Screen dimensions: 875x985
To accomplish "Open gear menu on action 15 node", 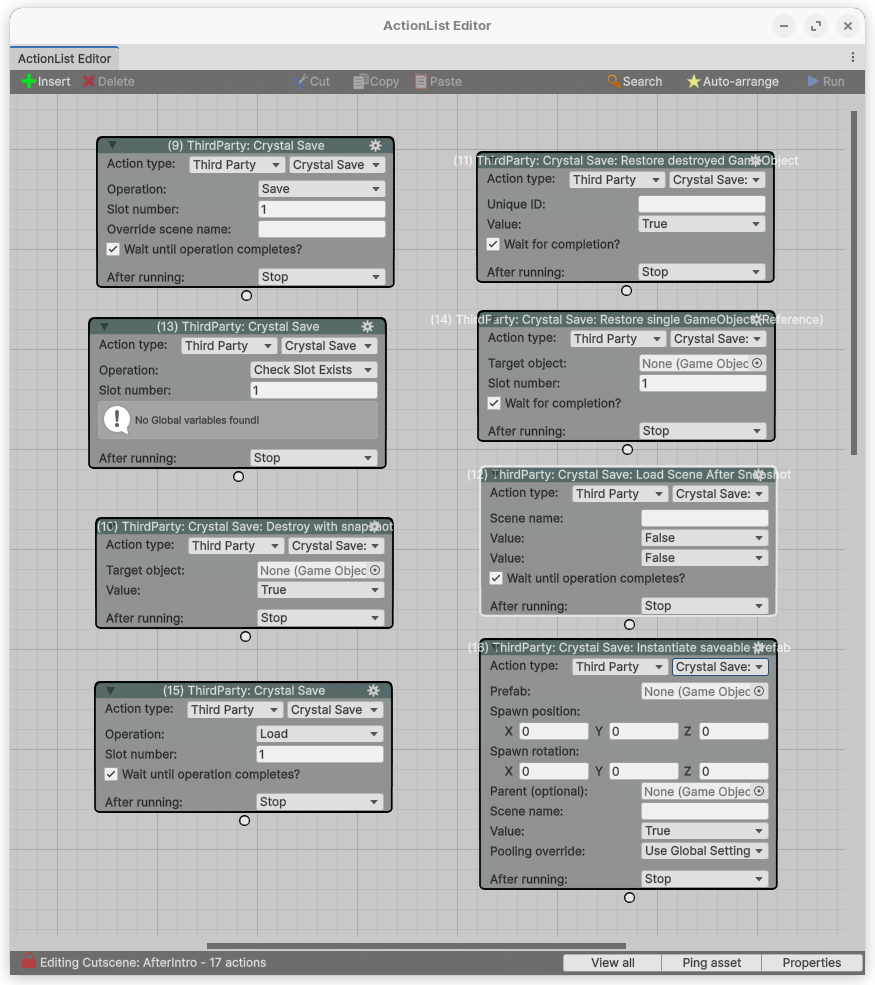I will click(373, 691).
